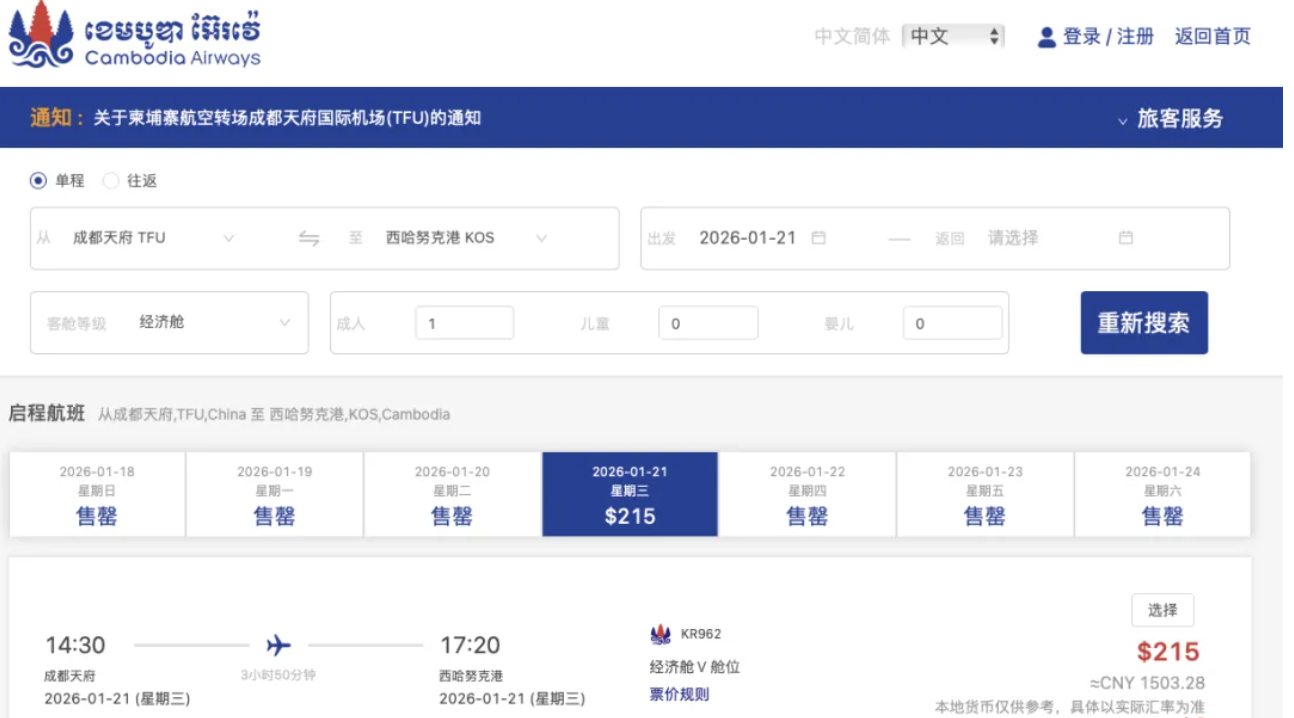The height and width of the screenshot is (718, 1294).
Task: Click the Cambodia Airways logo
Action: 135,36
